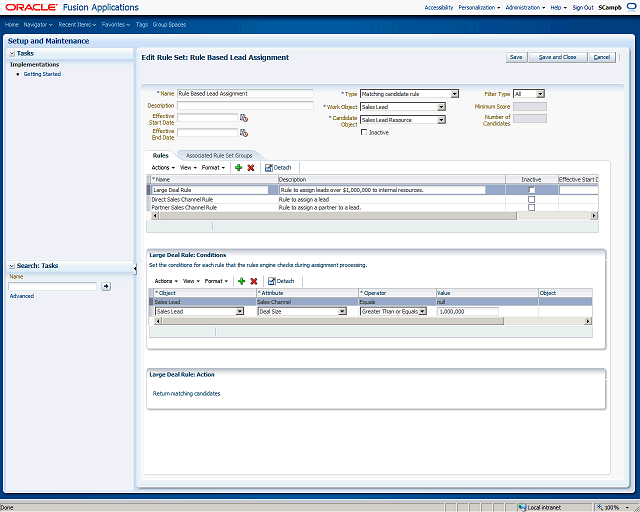Screen dimensions: 640x512
Task: Open Actions menu in Conditions toolbar
Action: pyautogui.click(x=166, y=281)
